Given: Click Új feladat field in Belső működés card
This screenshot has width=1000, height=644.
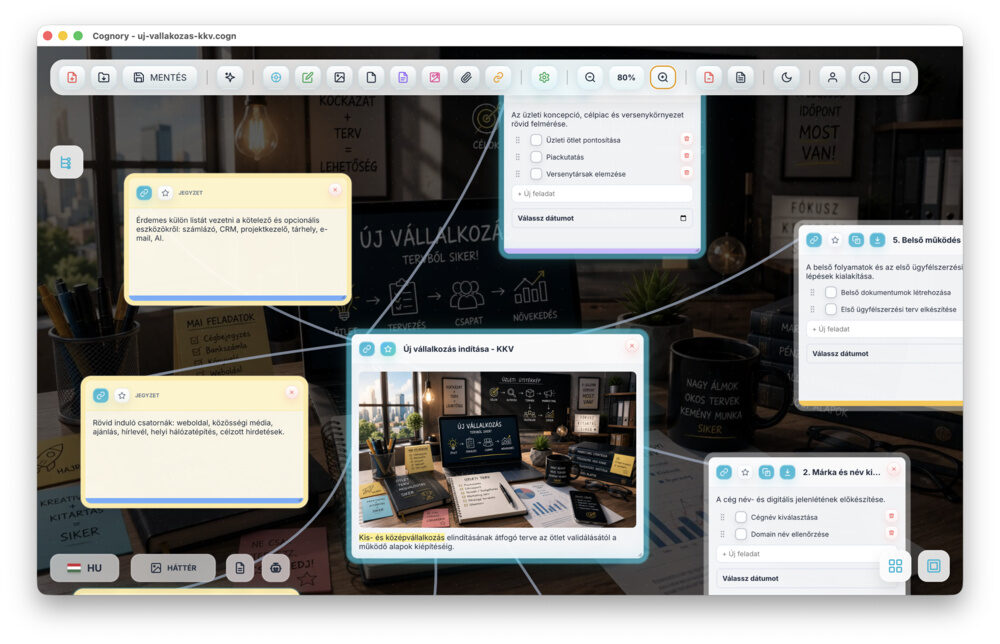Looking at the screenshot, I should [x=885, y=329].
